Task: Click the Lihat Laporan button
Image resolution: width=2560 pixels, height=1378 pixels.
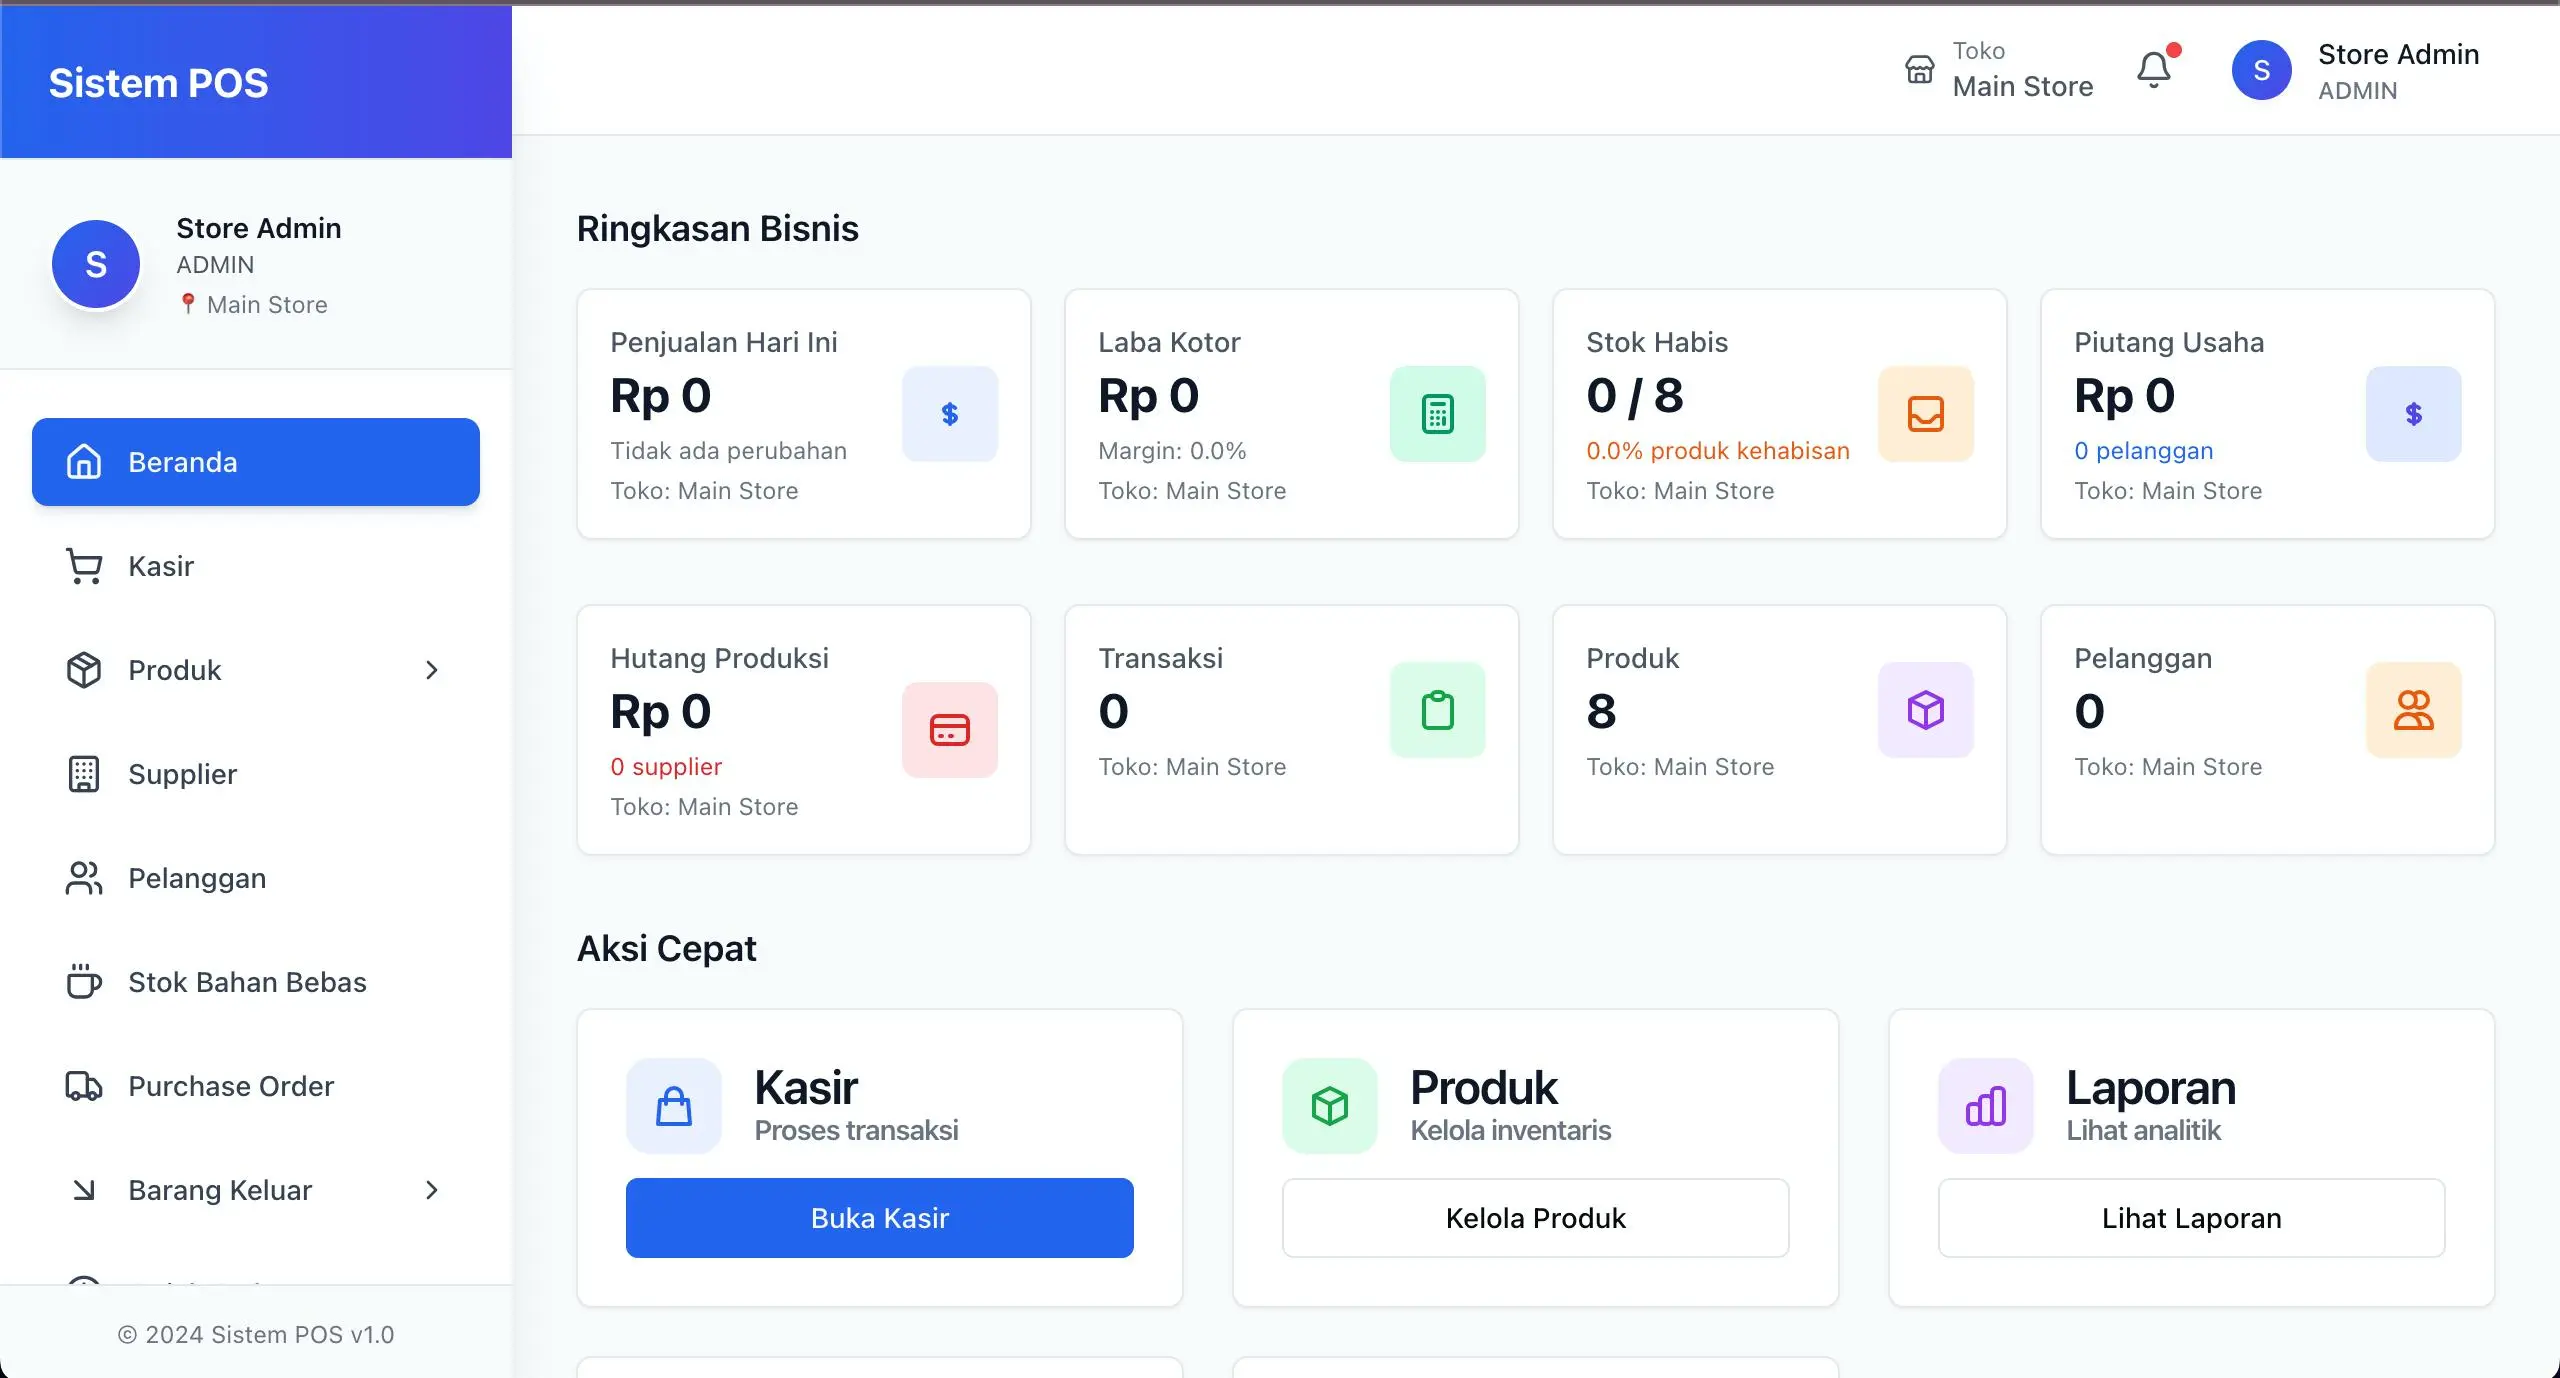Action: (2191, 1218)
